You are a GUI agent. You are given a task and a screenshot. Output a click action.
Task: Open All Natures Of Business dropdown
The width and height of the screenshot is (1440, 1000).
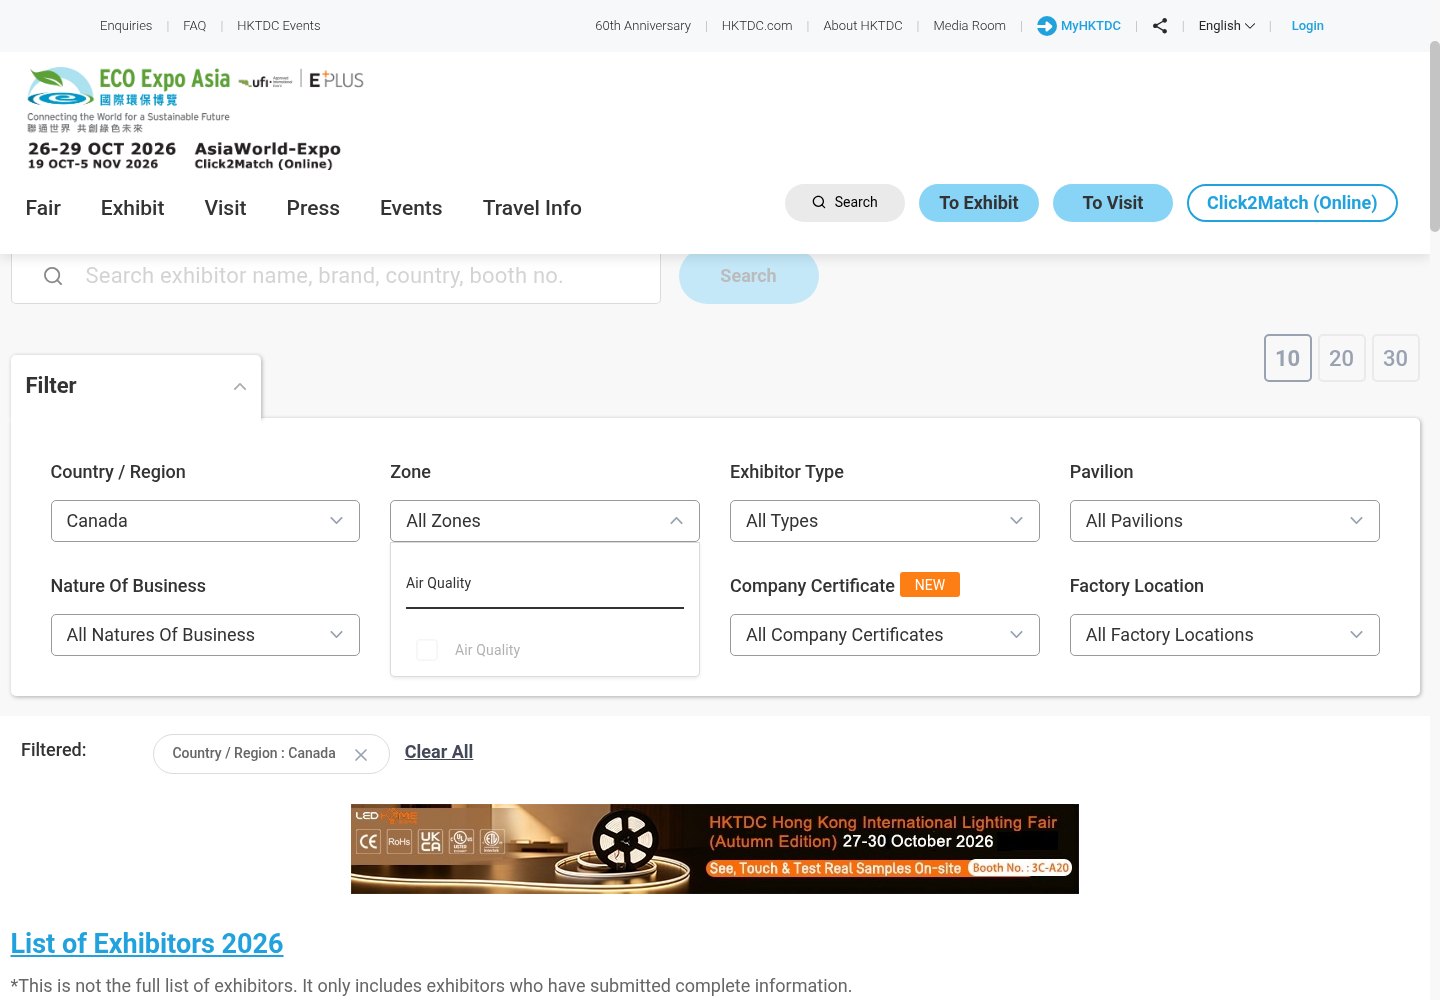pyautogui.click(x=205, y=635)
